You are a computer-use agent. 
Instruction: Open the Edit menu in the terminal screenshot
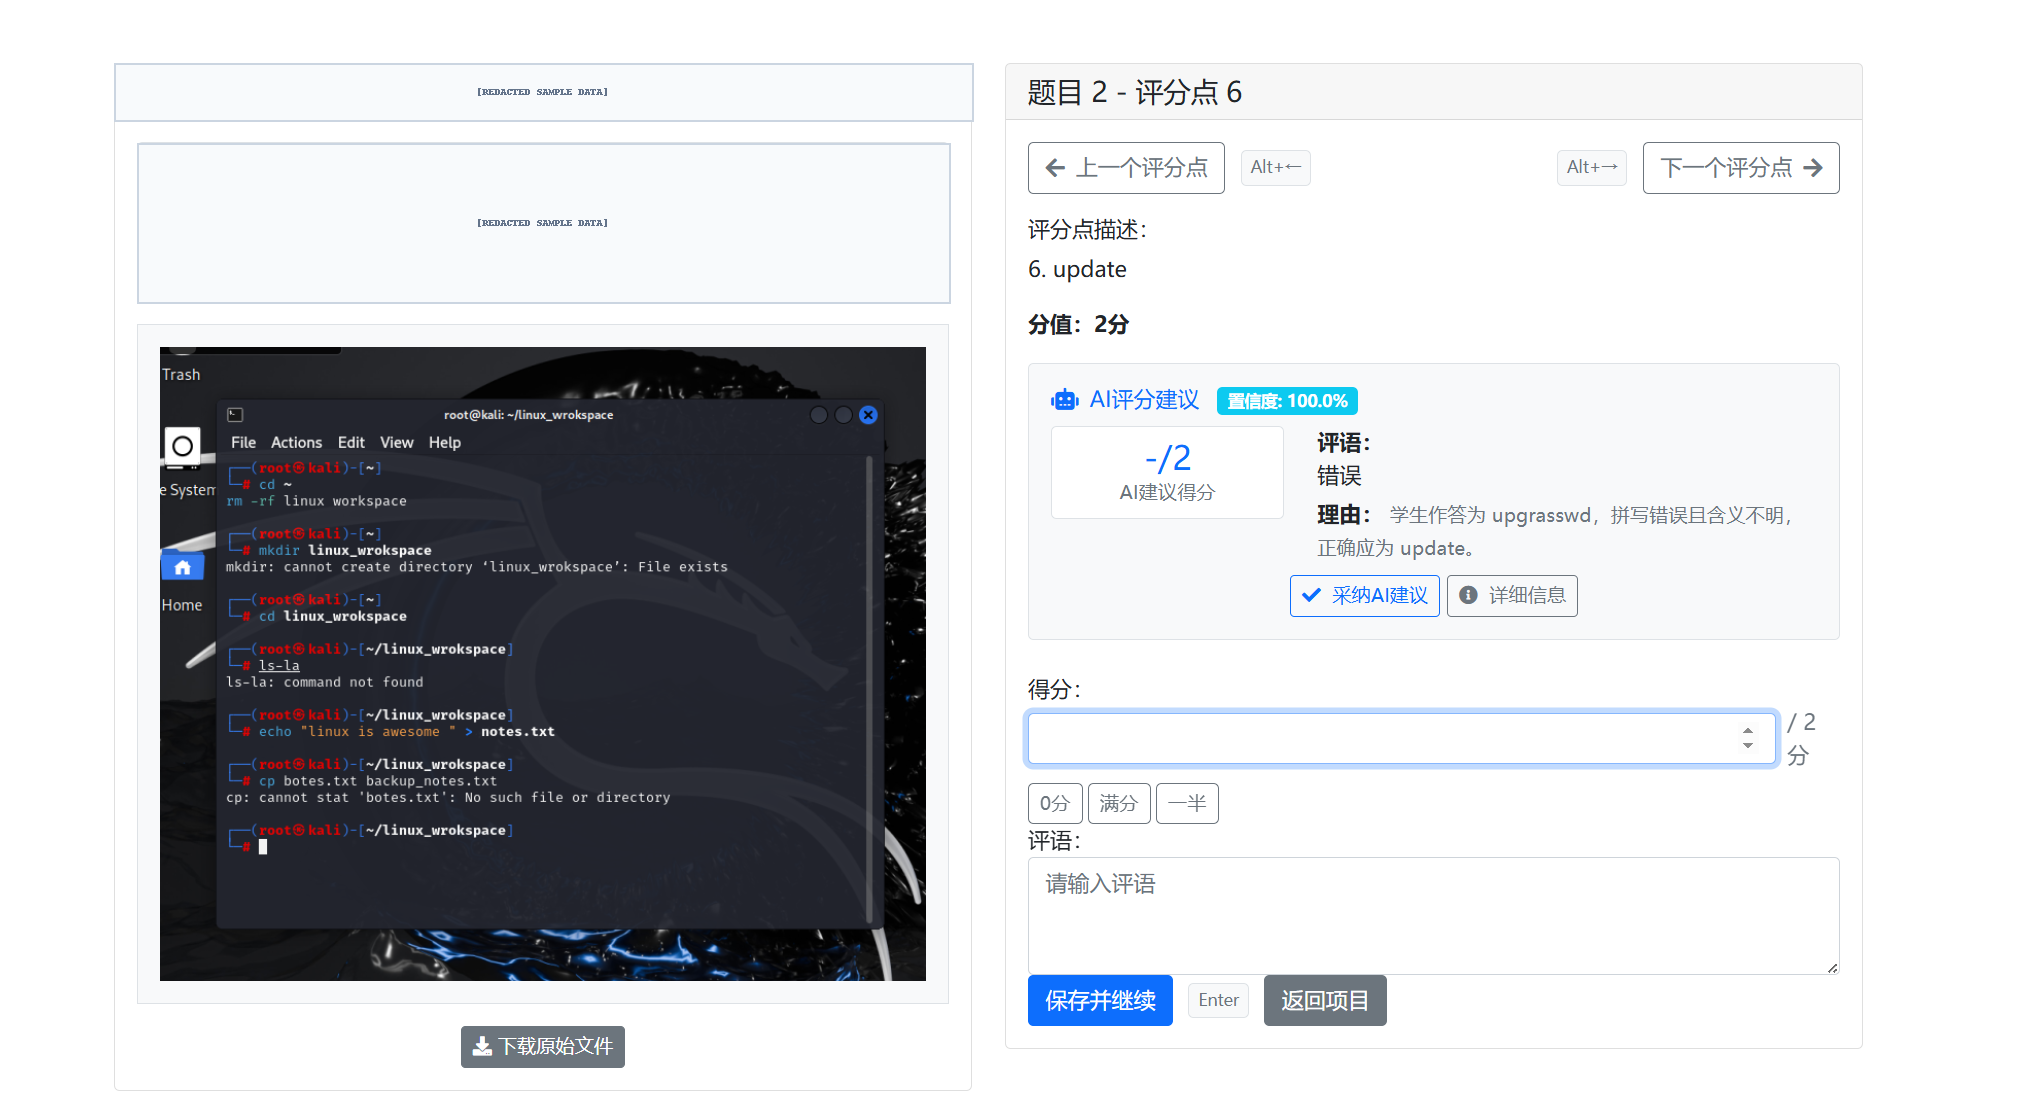point(351,443)
